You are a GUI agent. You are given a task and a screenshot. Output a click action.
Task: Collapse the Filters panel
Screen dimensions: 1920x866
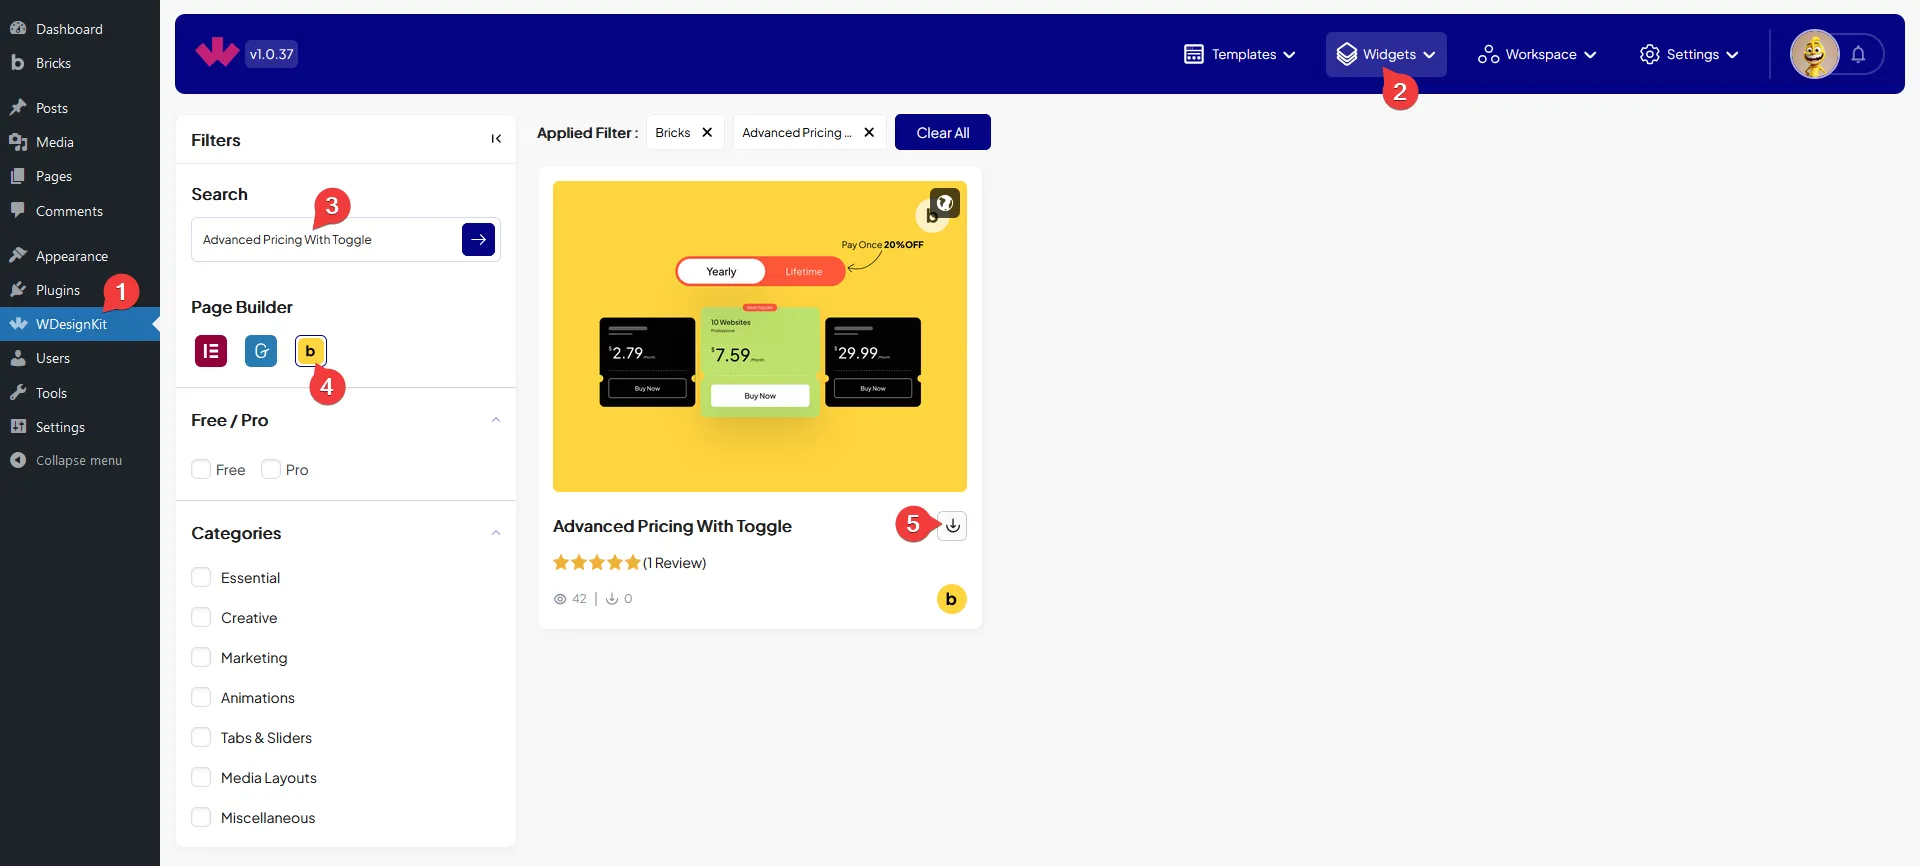496,140
